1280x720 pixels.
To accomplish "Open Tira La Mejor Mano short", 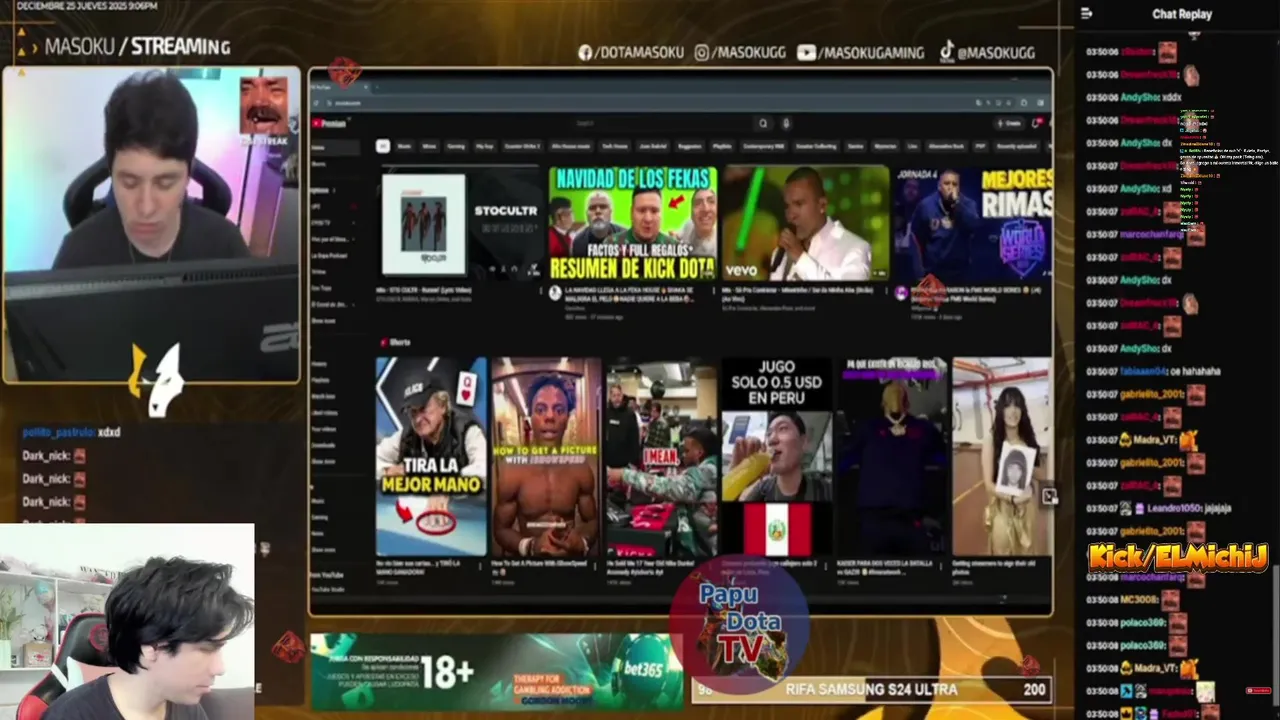I will coord(431,456).
